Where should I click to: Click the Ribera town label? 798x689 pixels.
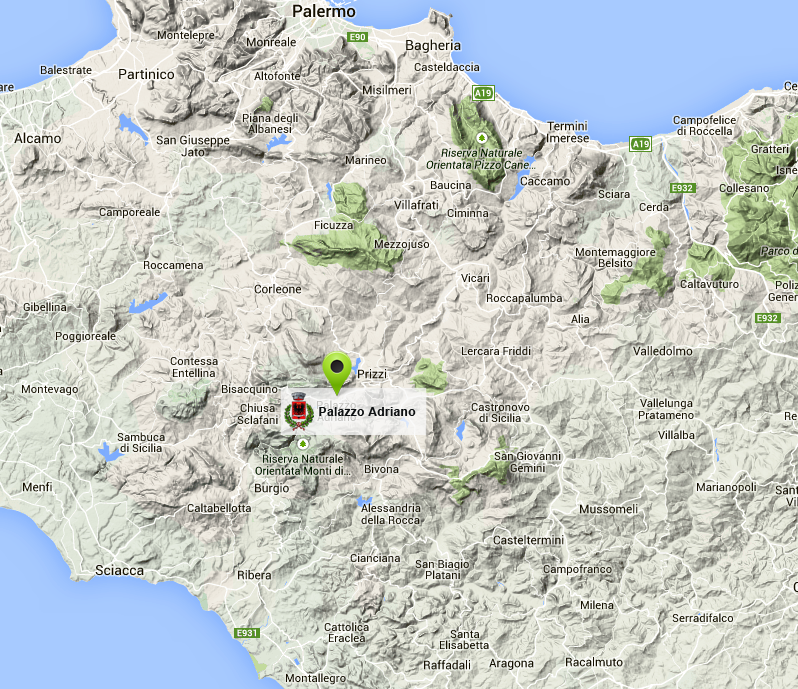pos(254,575)
